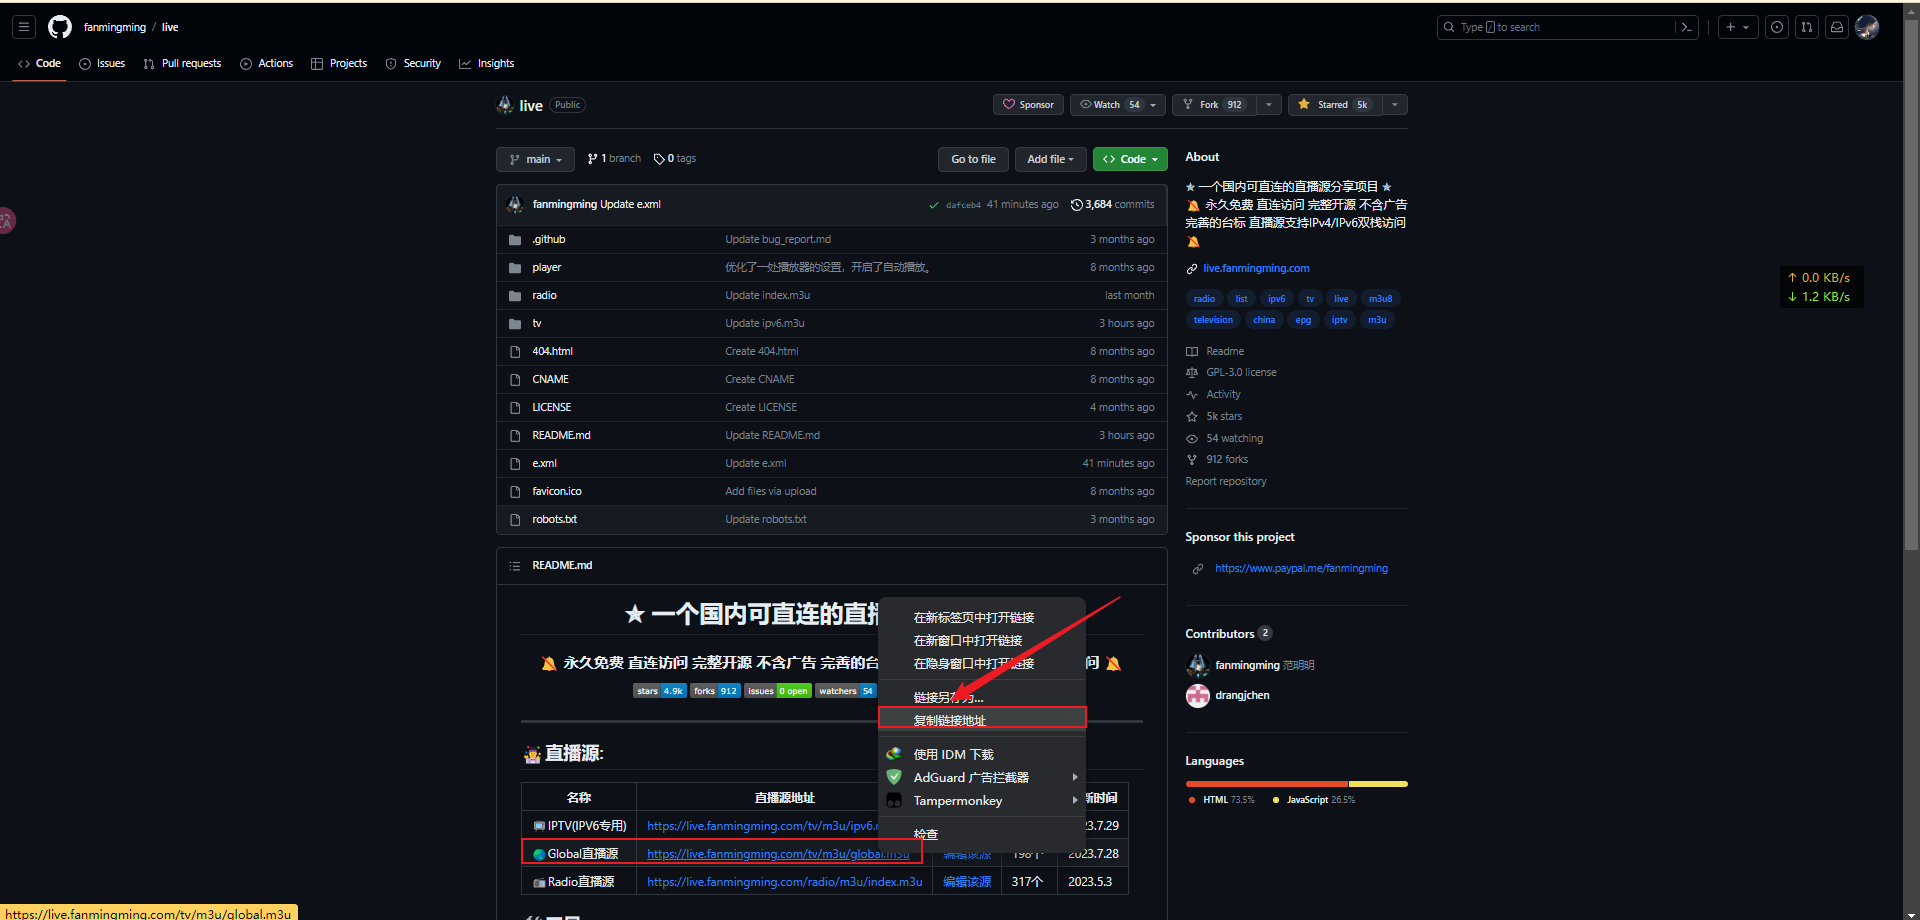This screenshot has height=920, width=1920.
Task: Expand the main branch selector
Action: tap(535, 159)
